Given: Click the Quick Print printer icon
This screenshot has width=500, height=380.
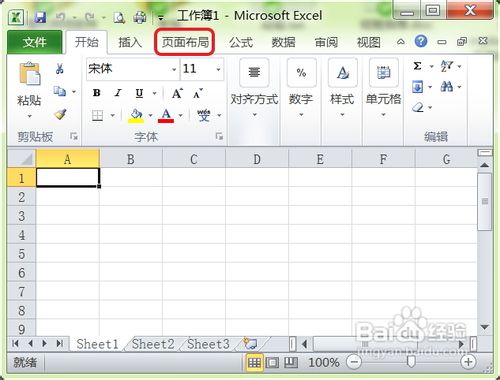Looking at the screenshot, I should click(140, 17).
